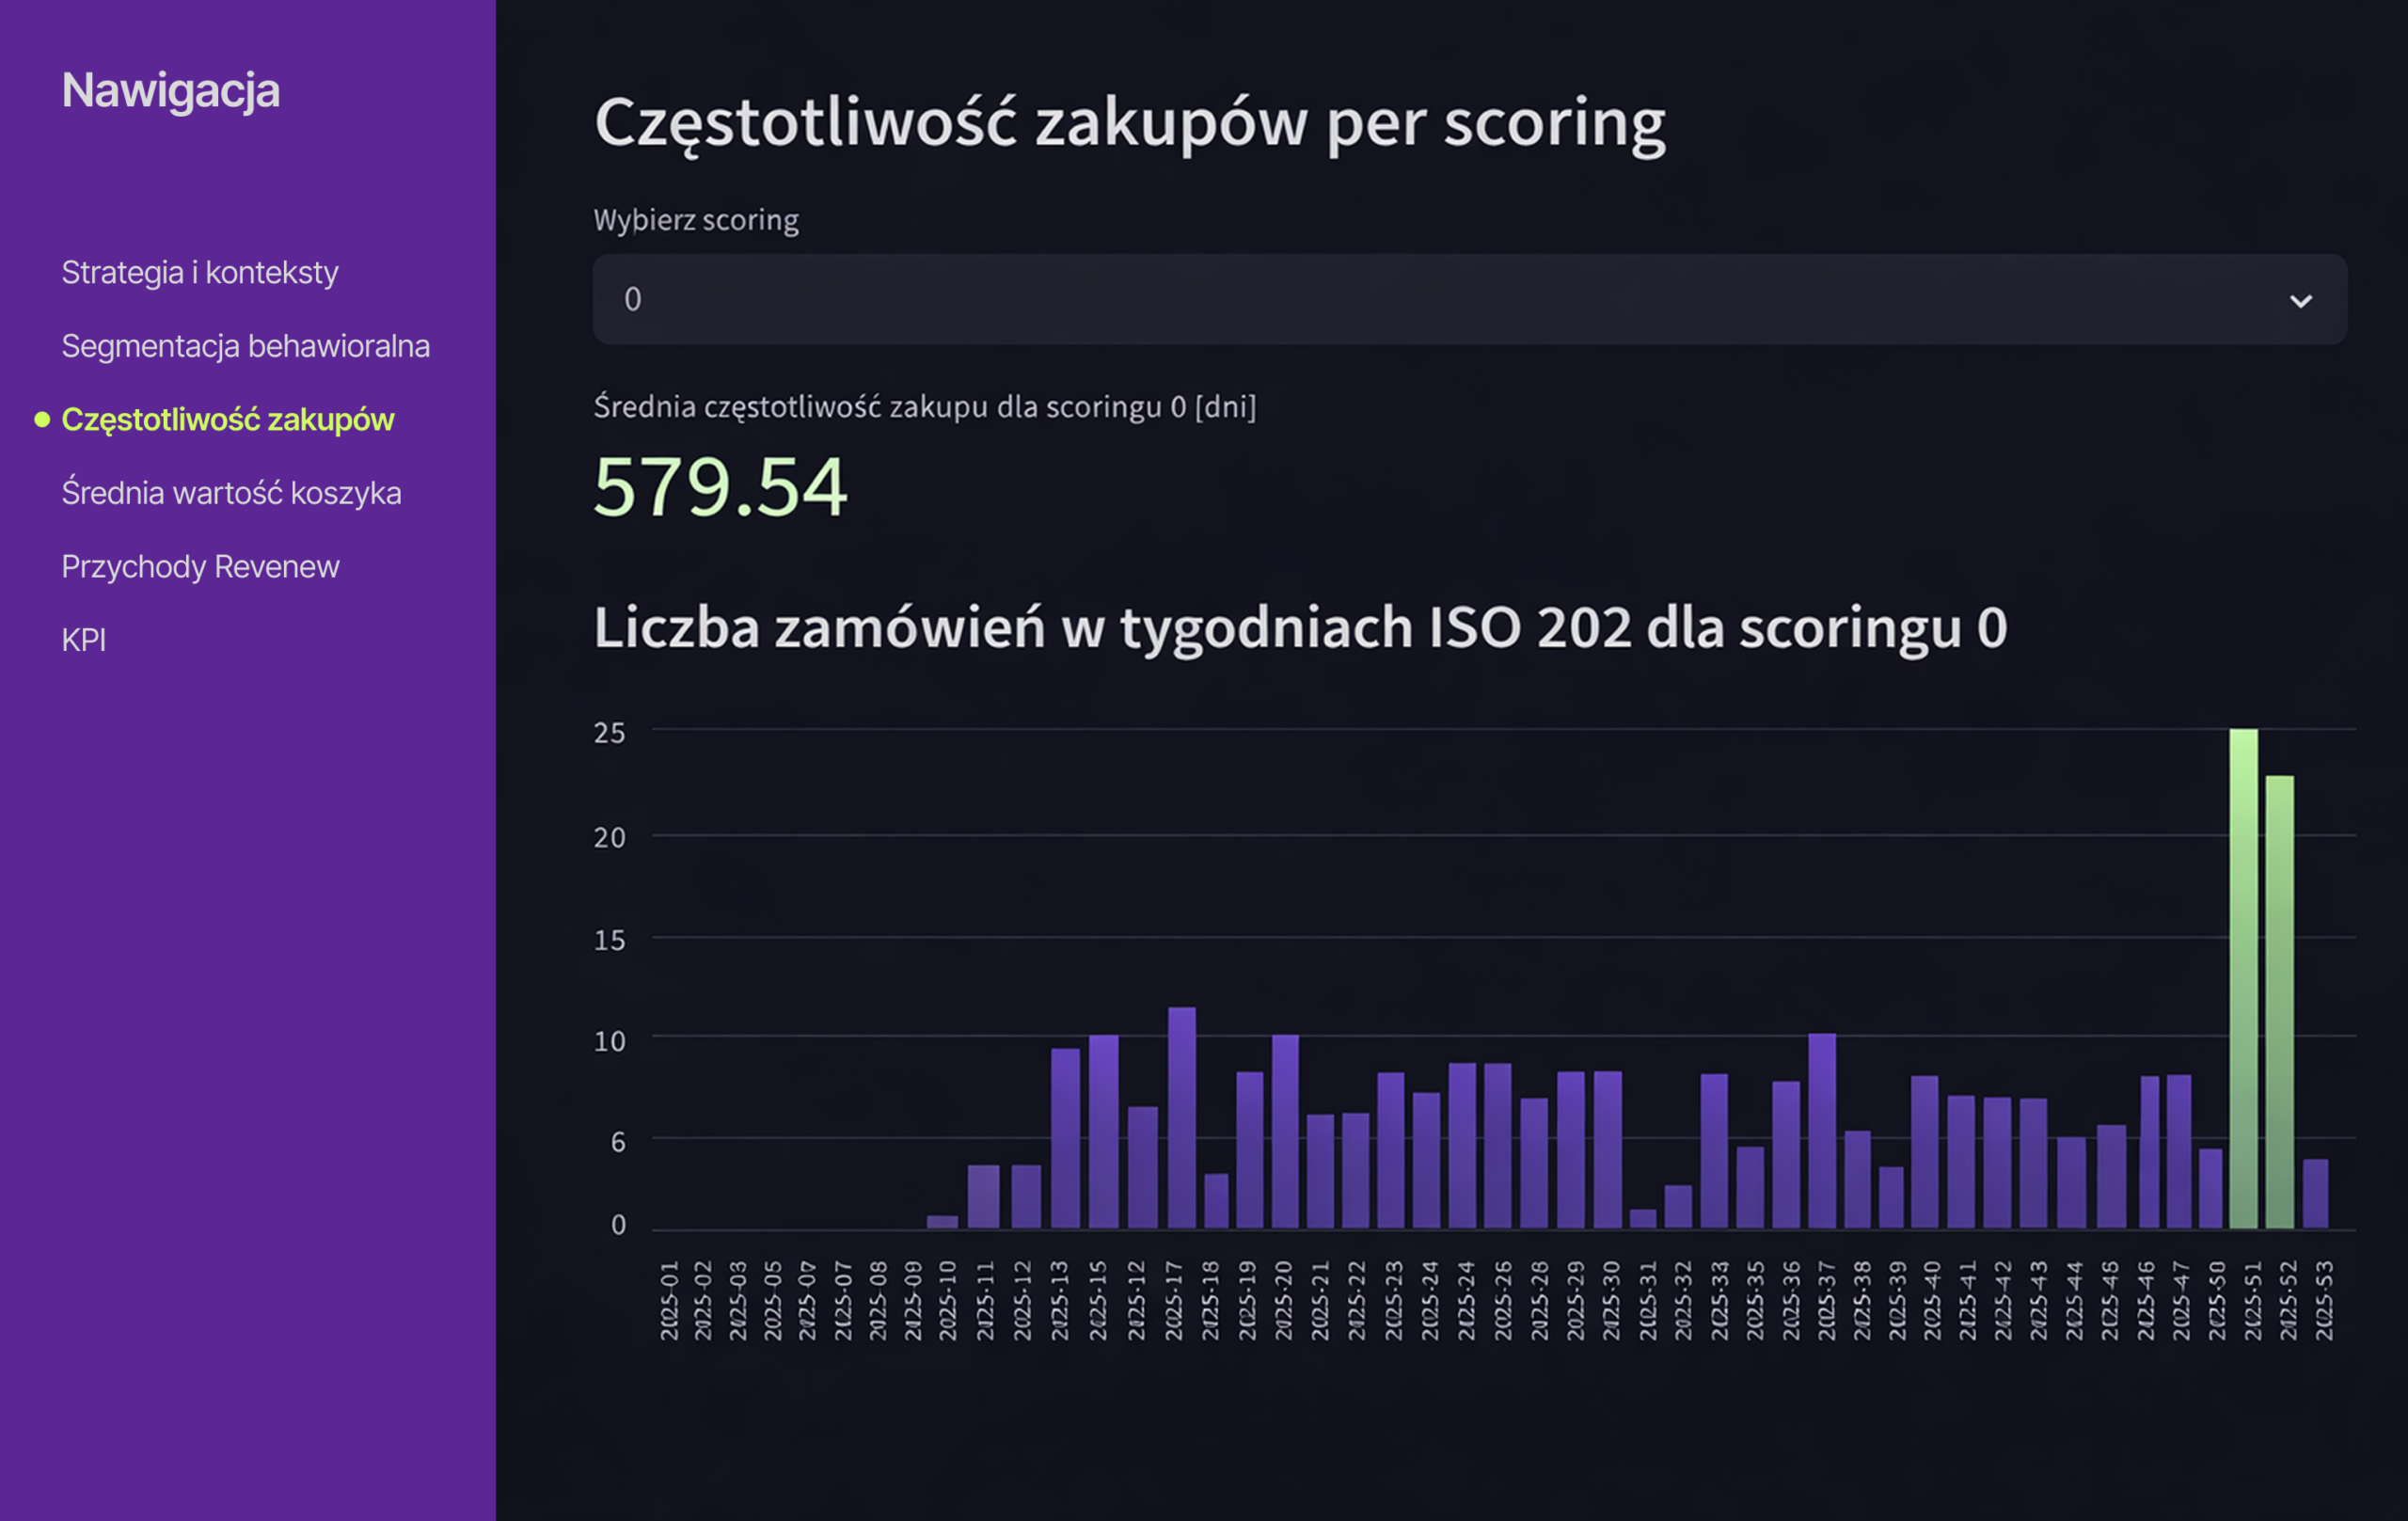Switch to Średnia wartość koszyka
Screen dimensions: 2408x1521
[x=231, y=493]
